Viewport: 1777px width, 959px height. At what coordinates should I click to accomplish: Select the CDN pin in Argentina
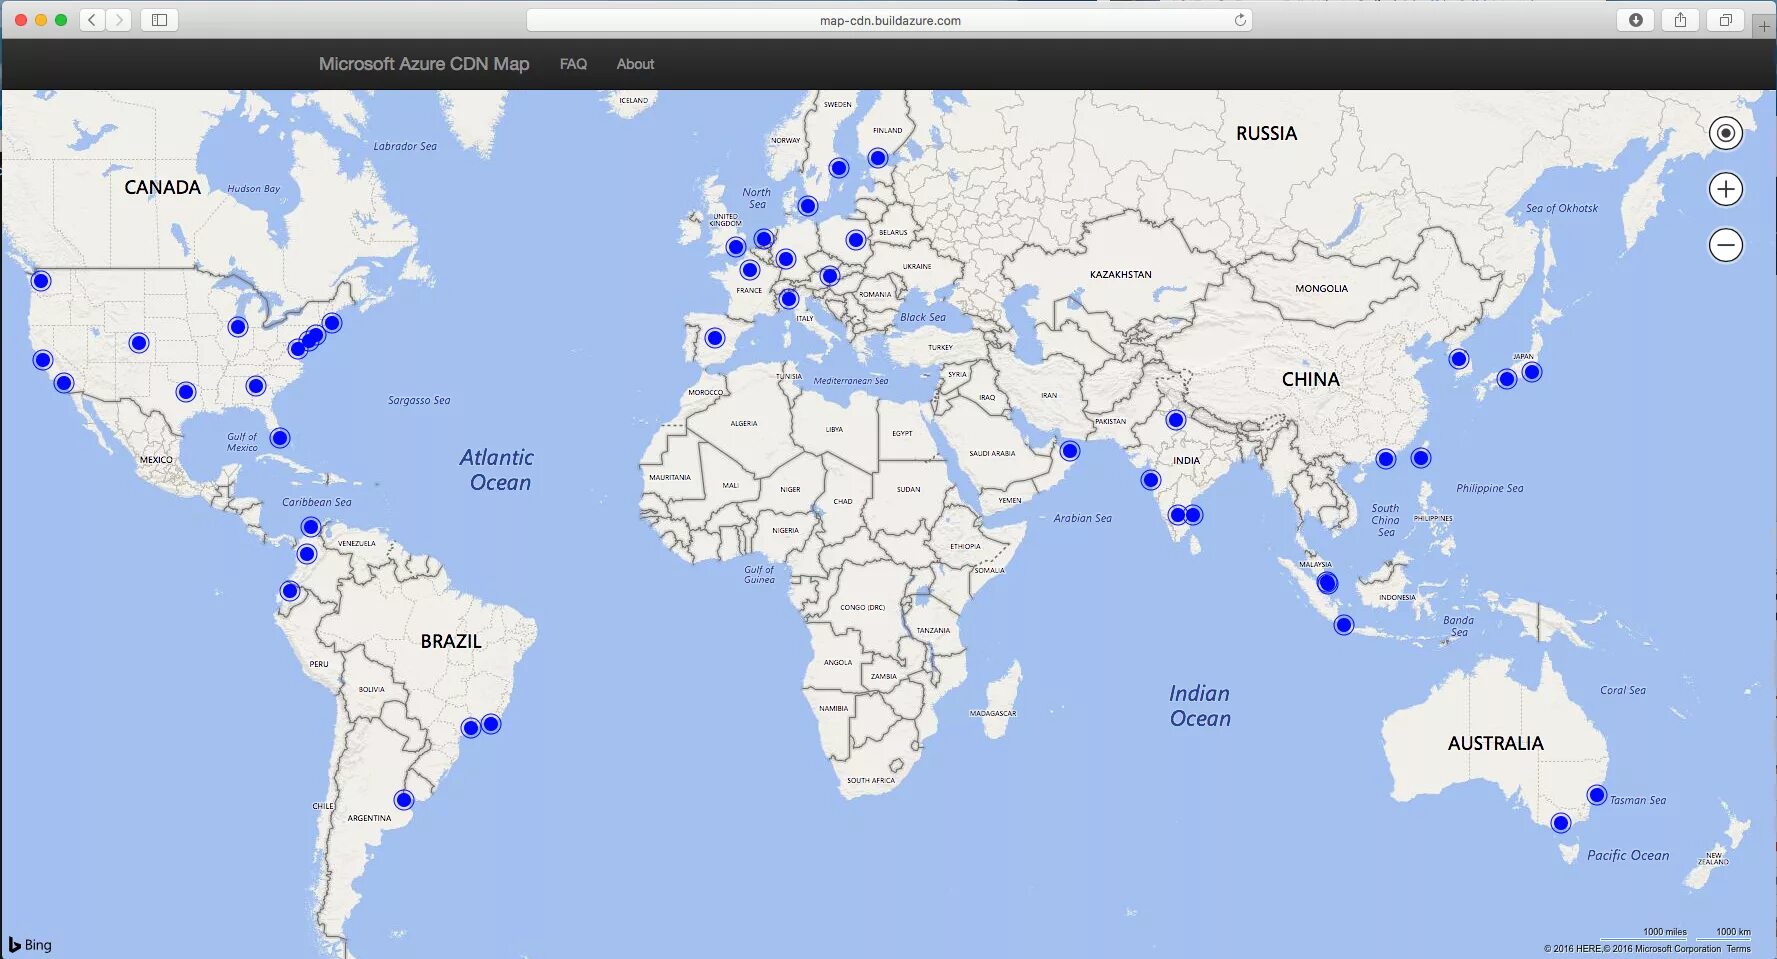point(404,800)
